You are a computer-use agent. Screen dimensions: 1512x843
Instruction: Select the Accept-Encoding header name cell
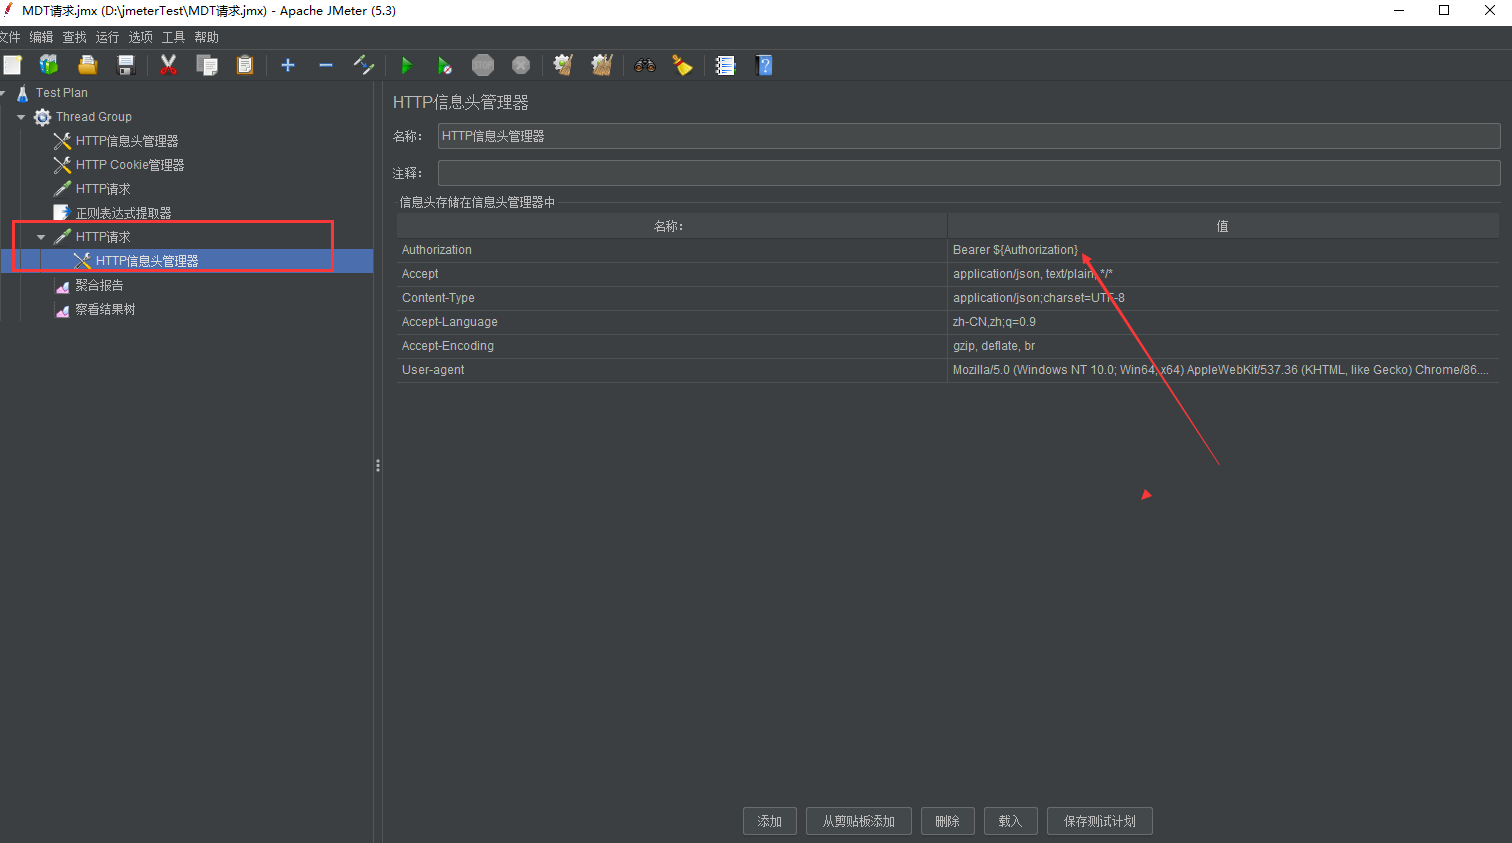tap(671, 346)
